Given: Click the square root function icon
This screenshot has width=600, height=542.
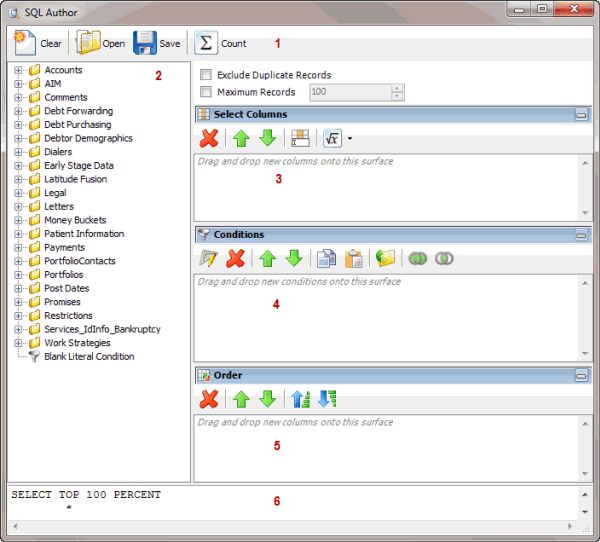Looking at the screenshot, I should tap(332, 138).
